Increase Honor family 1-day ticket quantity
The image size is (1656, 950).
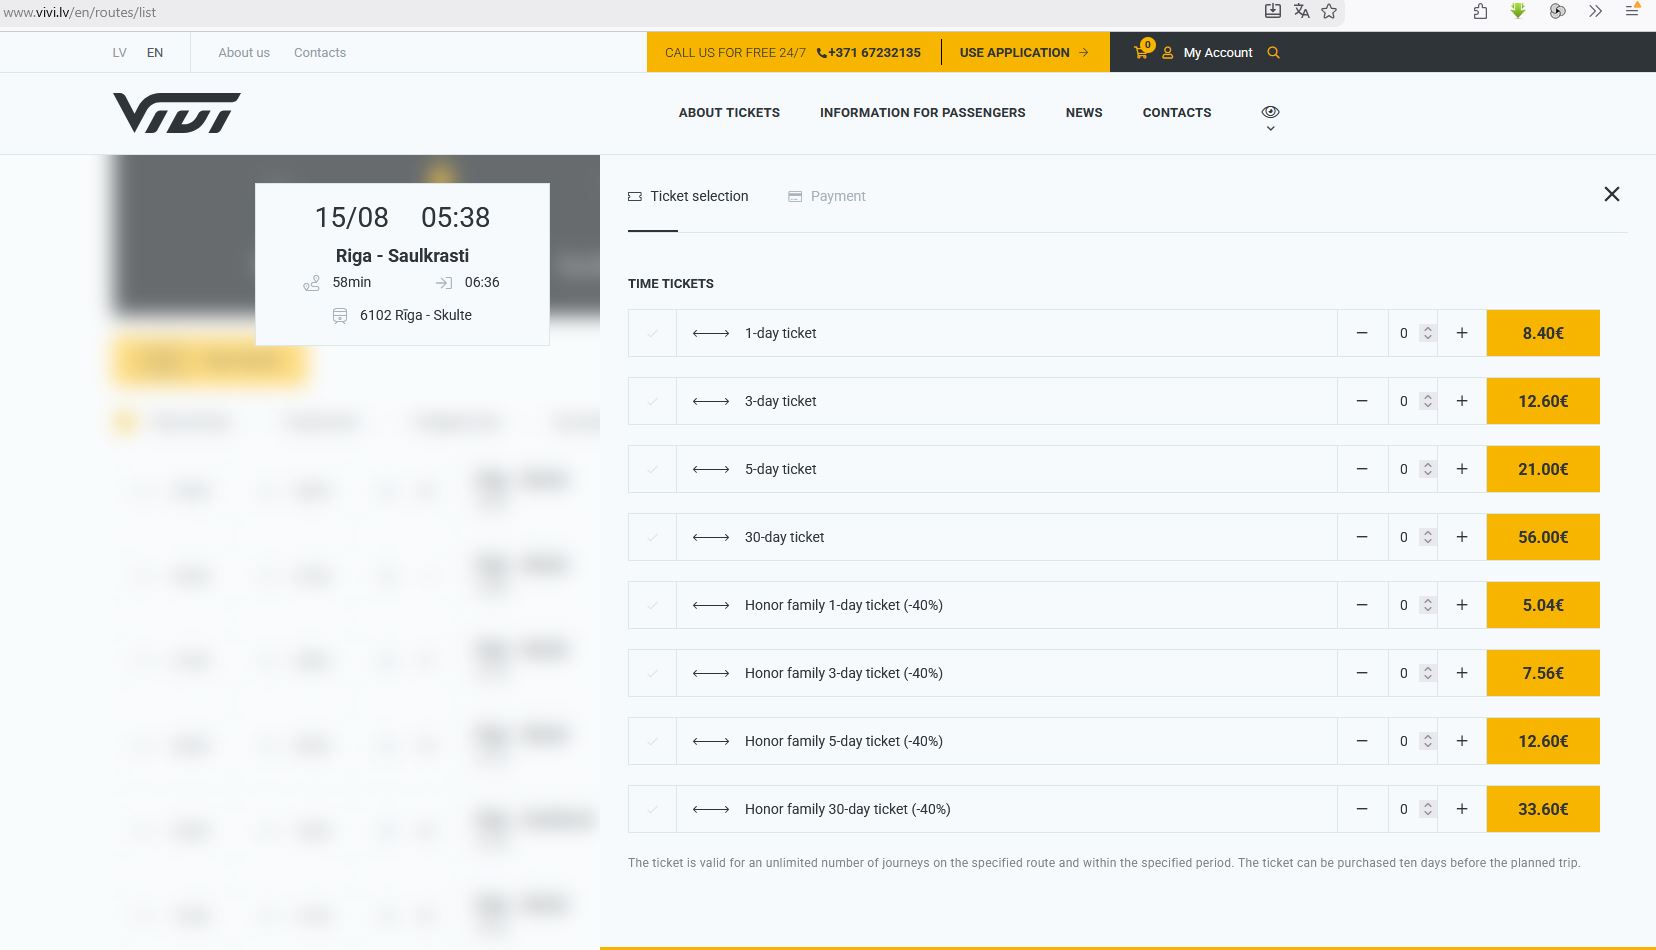[x=1462, y=605]
